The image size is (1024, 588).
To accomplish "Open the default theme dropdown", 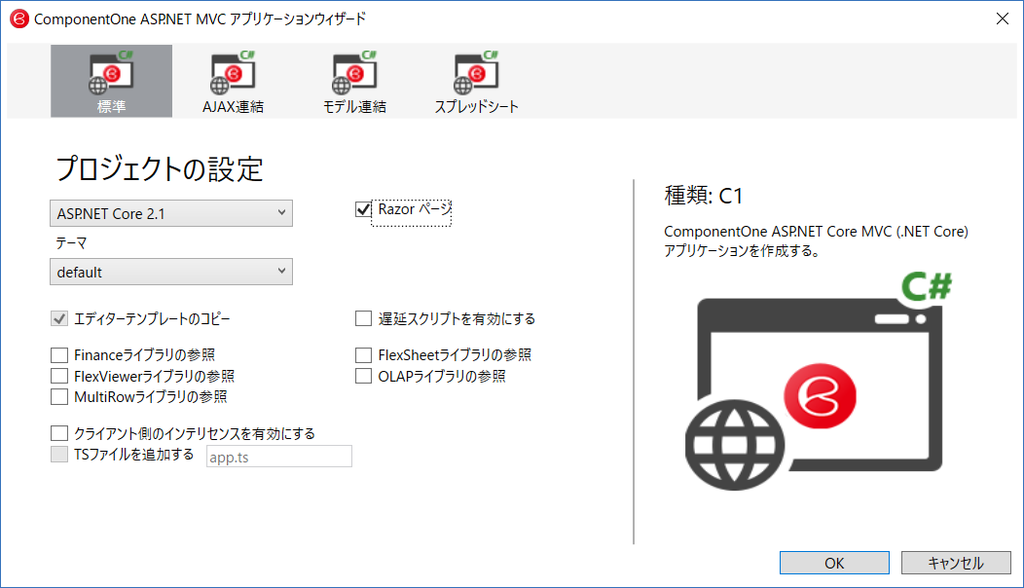I will click(171, 272).
